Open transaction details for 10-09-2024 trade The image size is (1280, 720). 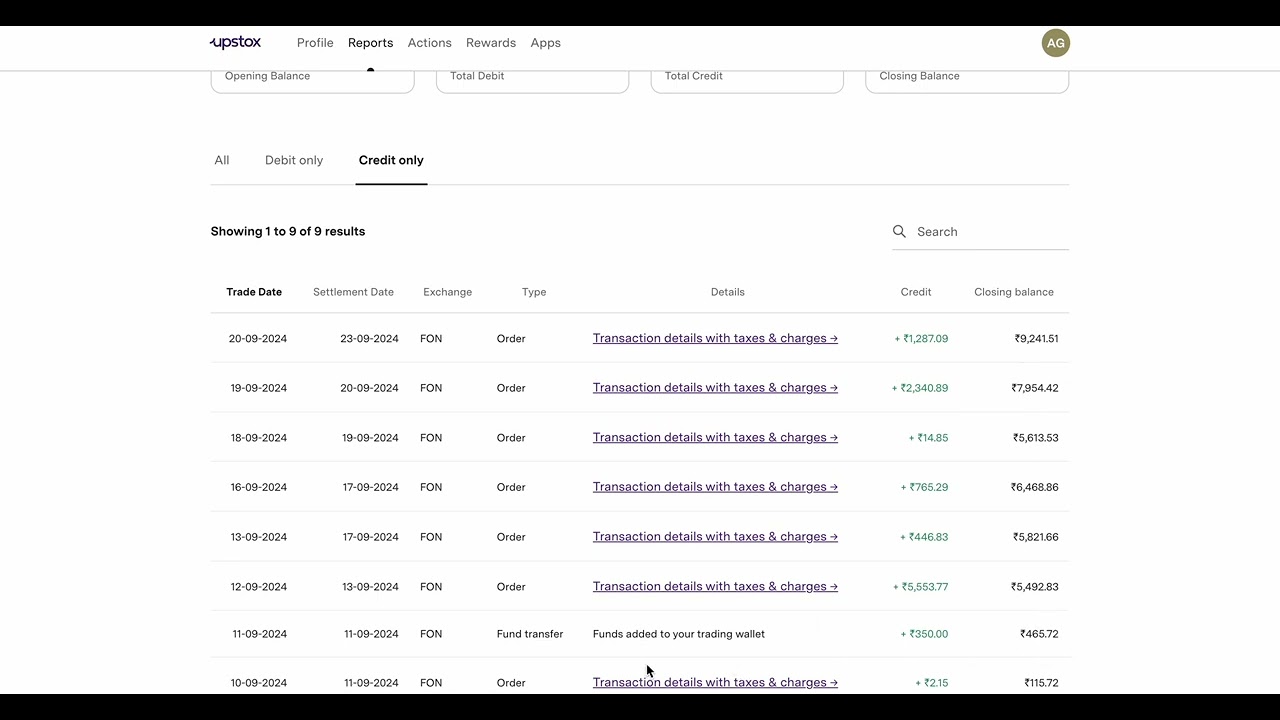(x=715, y=682)
